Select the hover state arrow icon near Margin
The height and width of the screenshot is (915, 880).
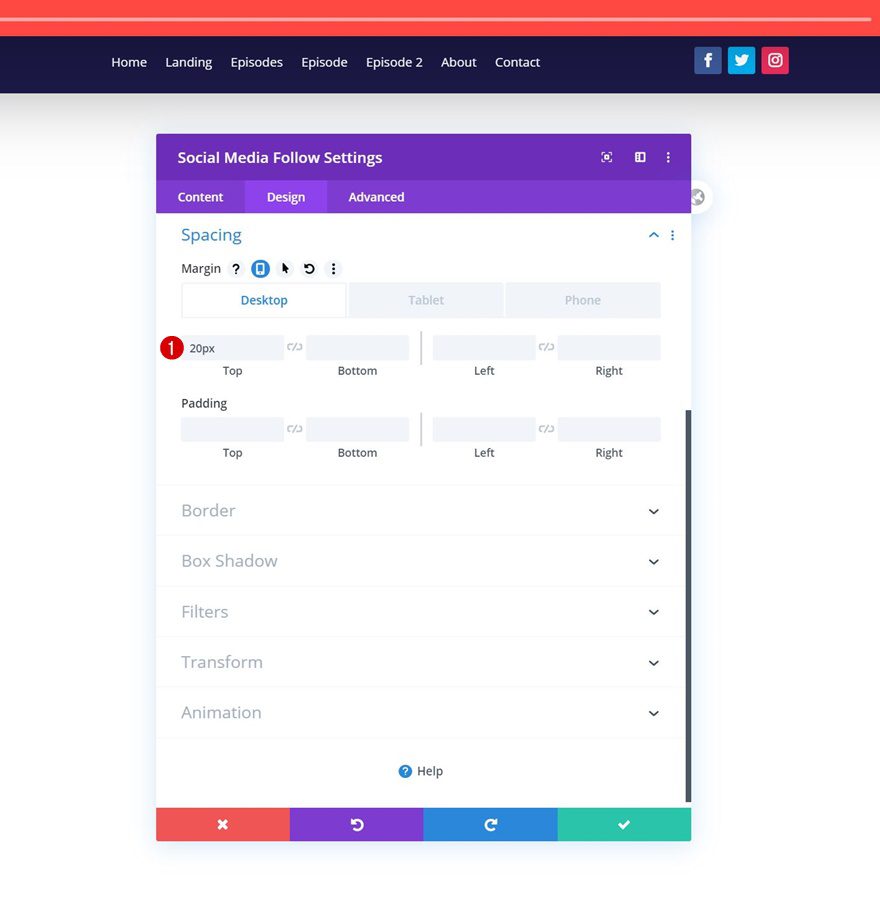[x=285, y=268]
